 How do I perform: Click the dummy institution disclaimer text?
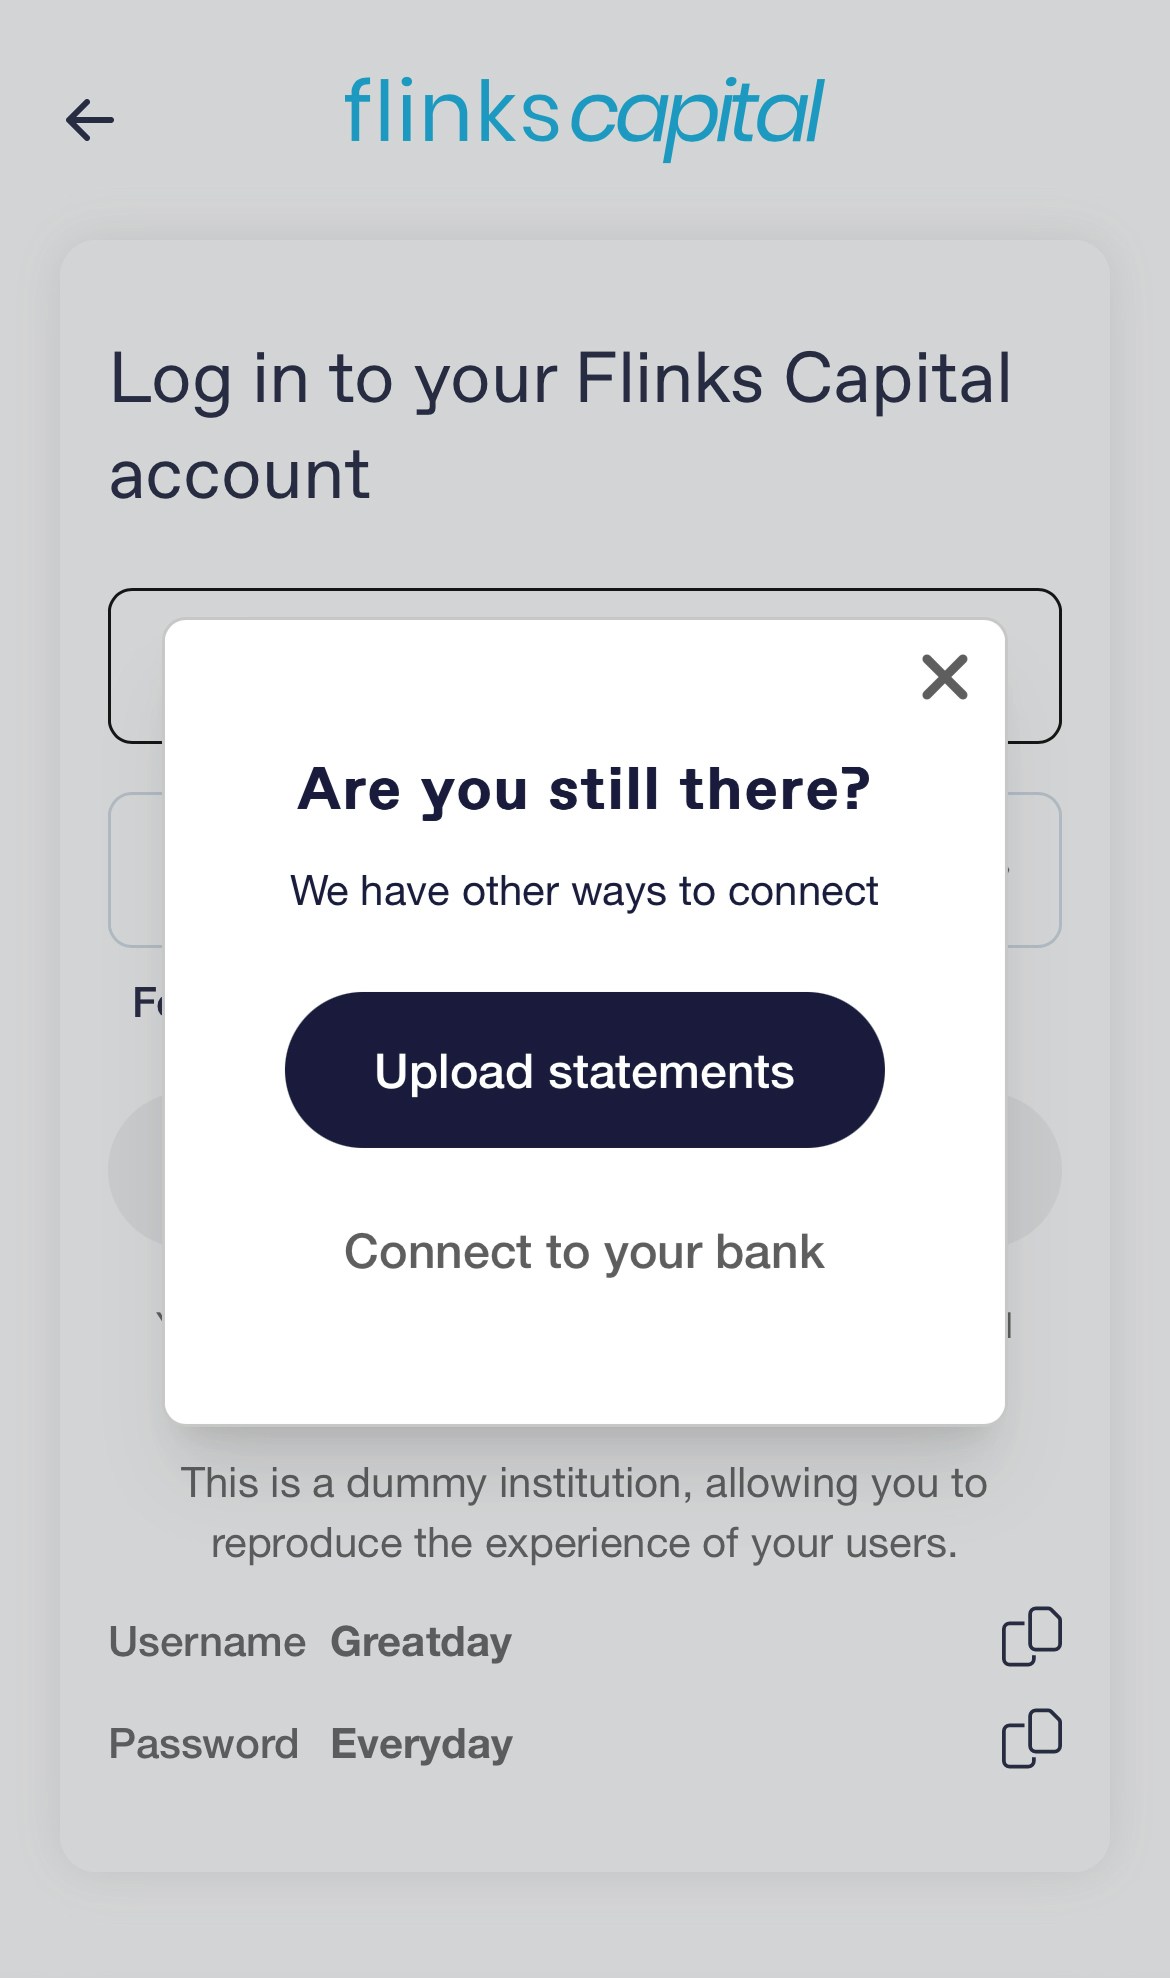(584, 1512)
